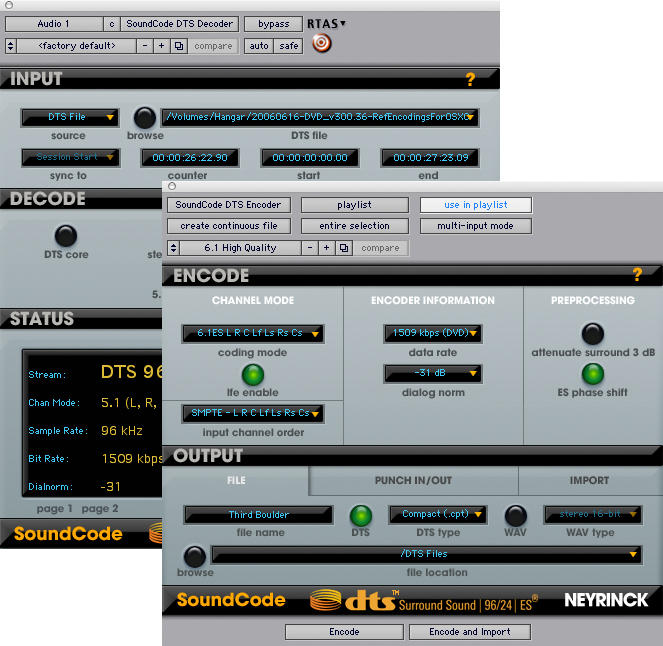Open the DTS type Compact (.cpt) dropdown
This screenshot has width=663, height=646.
[x=437, y=514]
